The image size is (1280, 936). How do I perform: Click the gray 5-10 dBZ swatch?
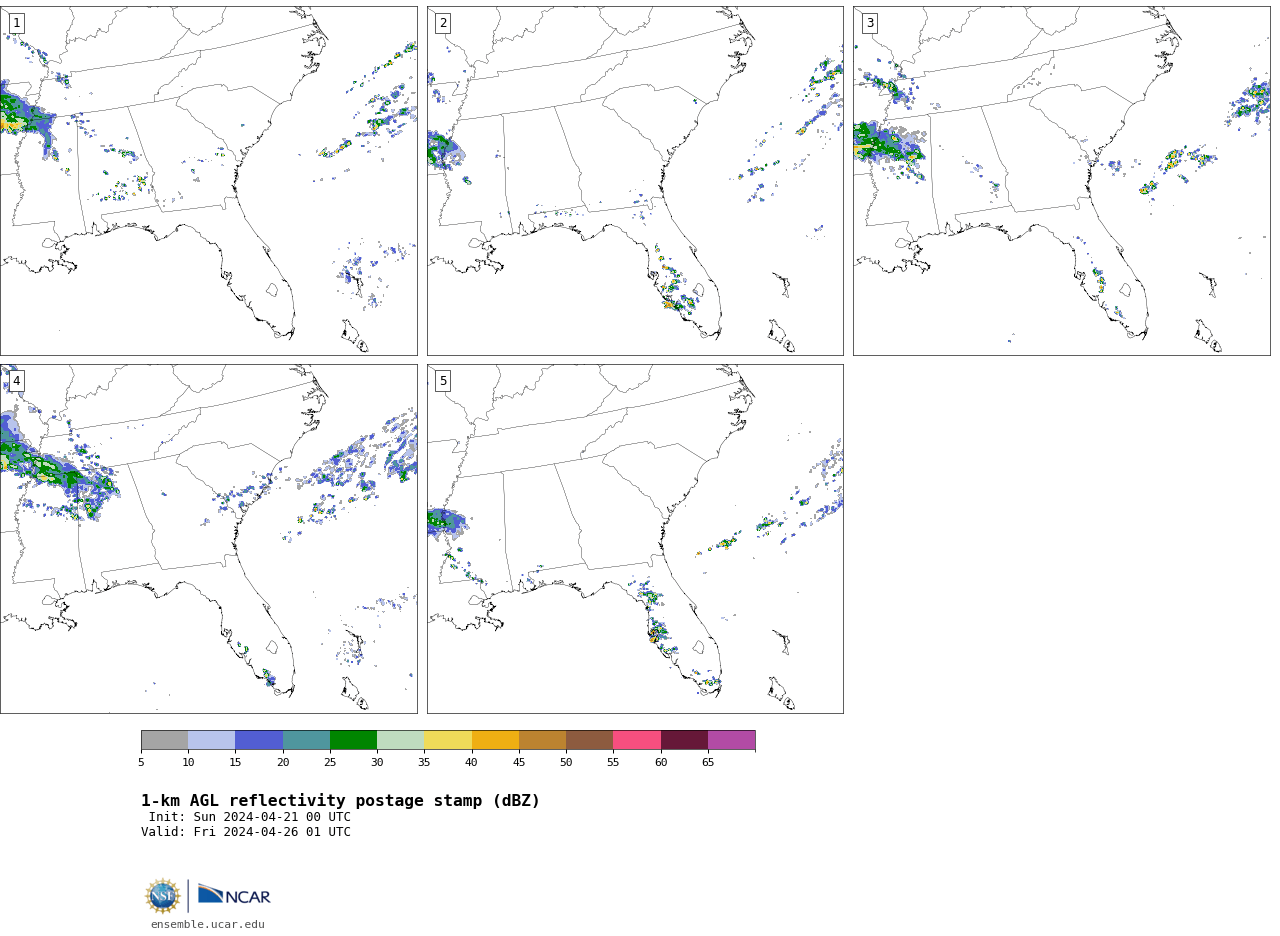165,740
